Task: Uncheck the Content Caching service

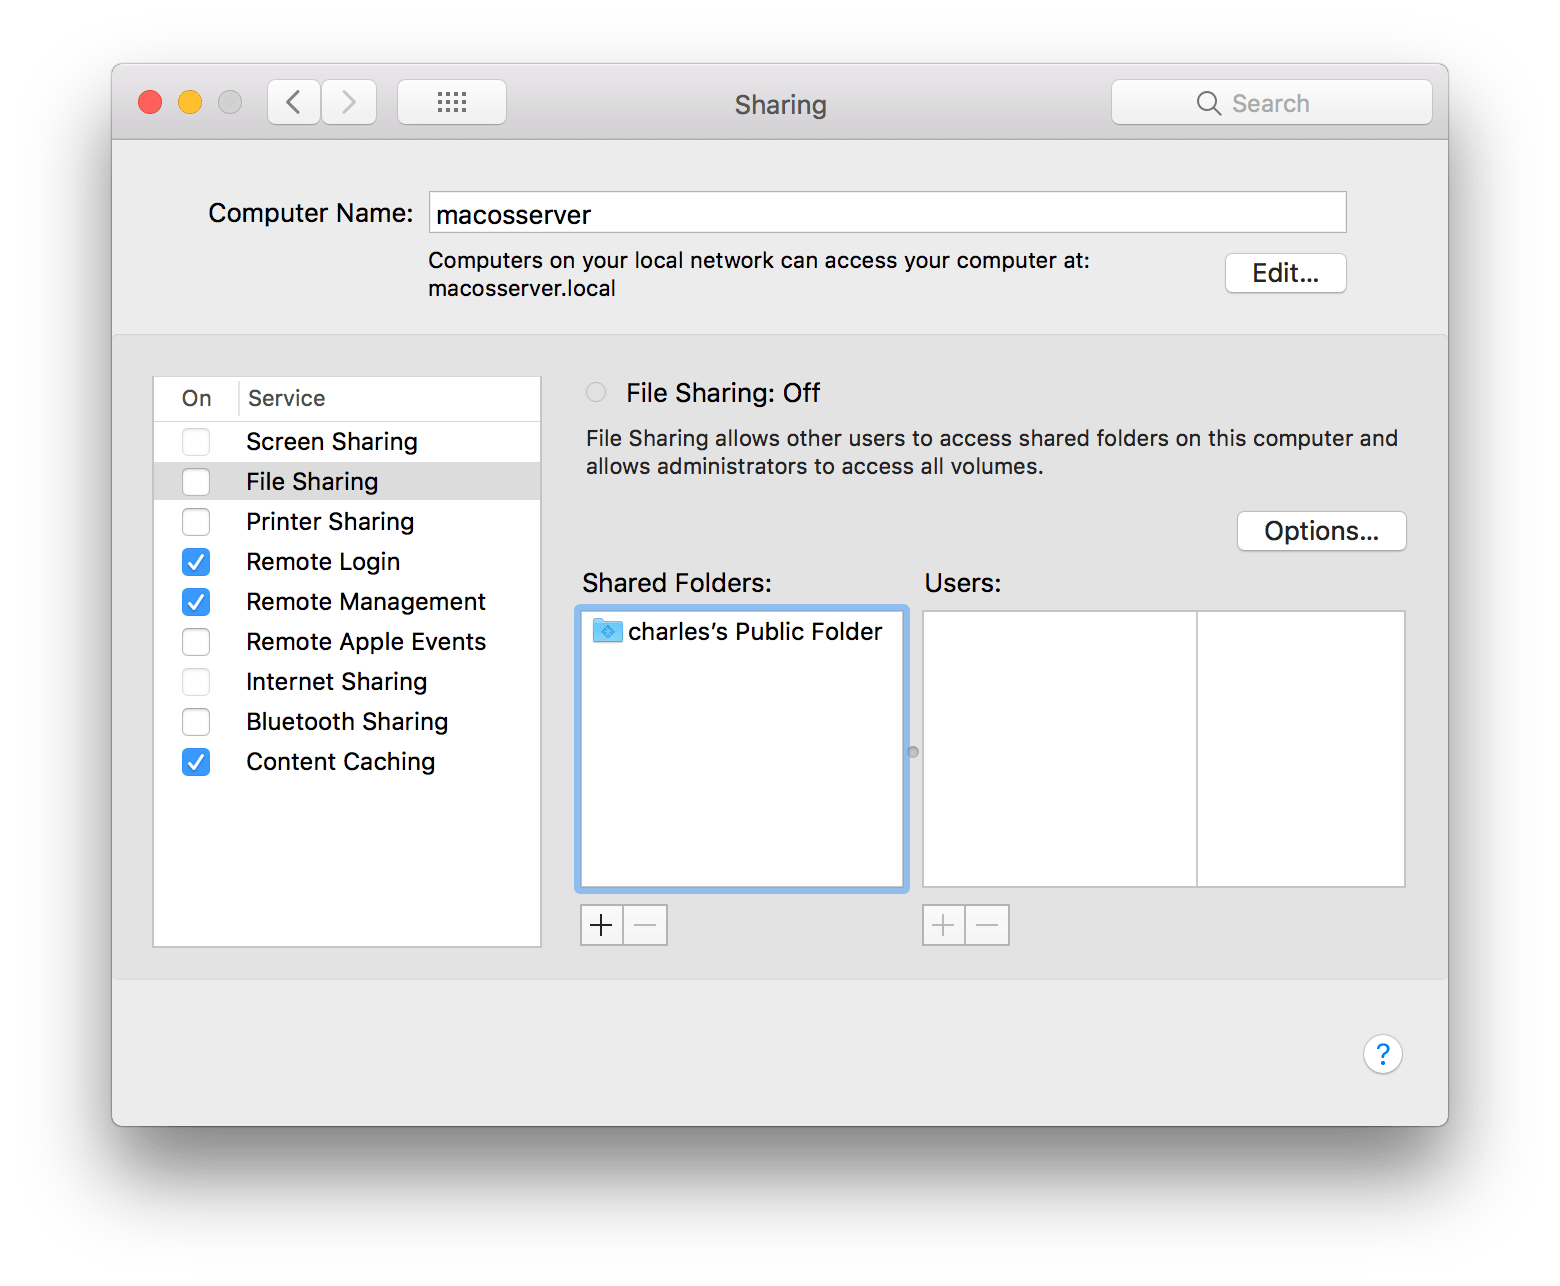Action: tap(196, 762)
